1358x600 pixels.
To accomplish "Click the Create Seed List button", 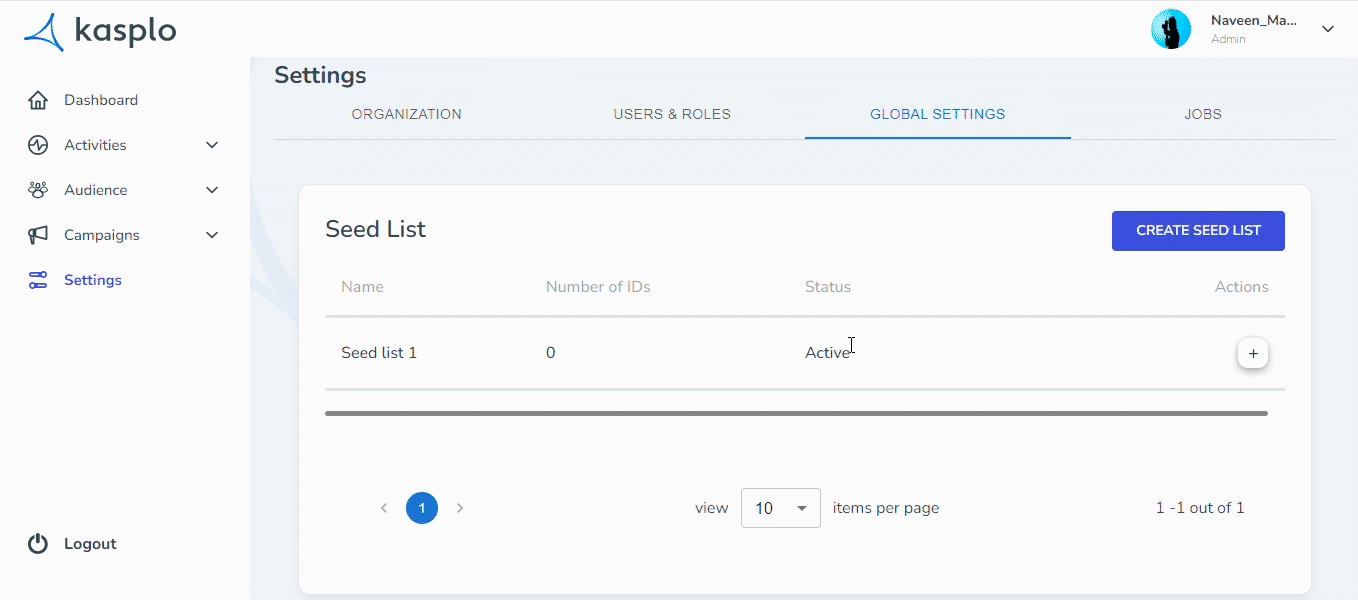I will [1198, 231].
